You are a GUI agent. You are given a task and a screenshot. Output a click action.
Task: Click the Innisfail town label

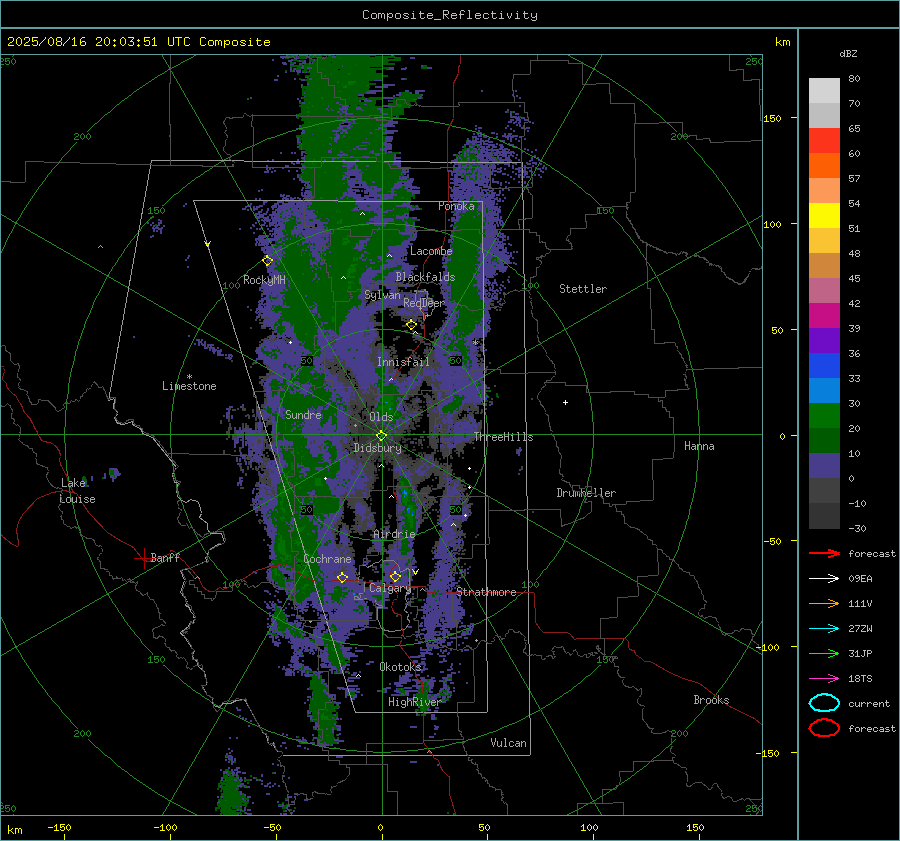coord(403,362)
